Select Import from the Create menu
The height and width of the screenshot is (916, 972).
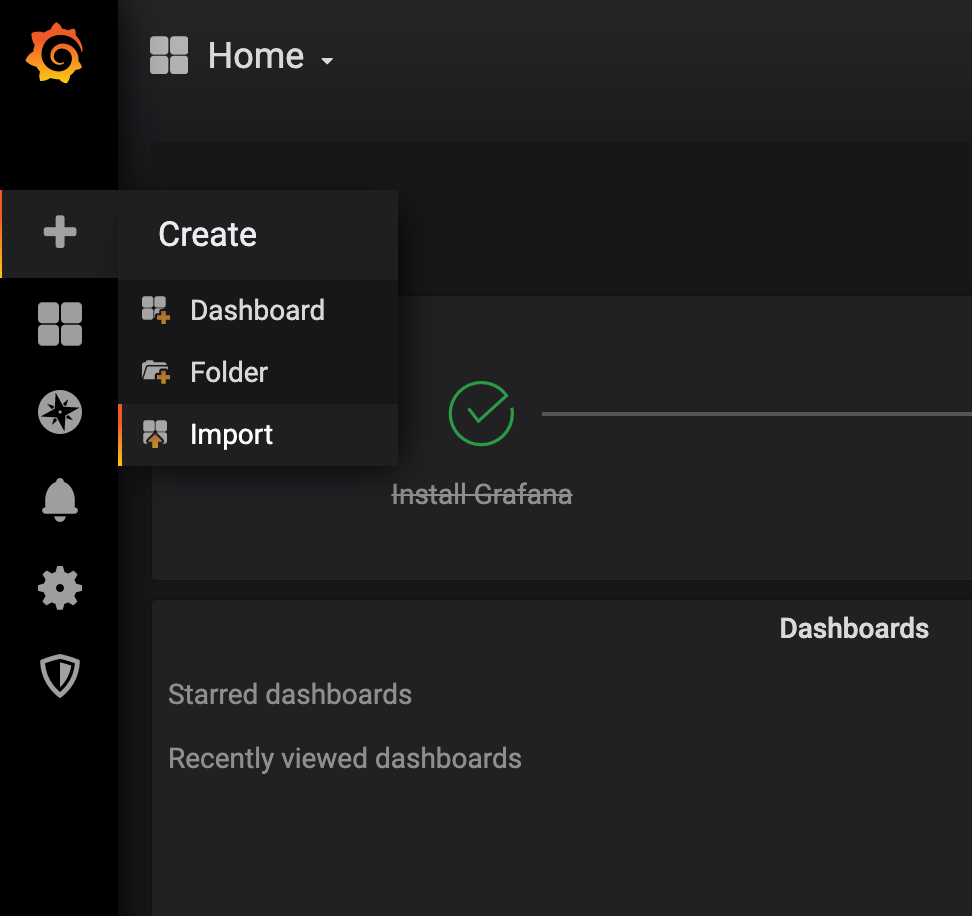(231, 435)
